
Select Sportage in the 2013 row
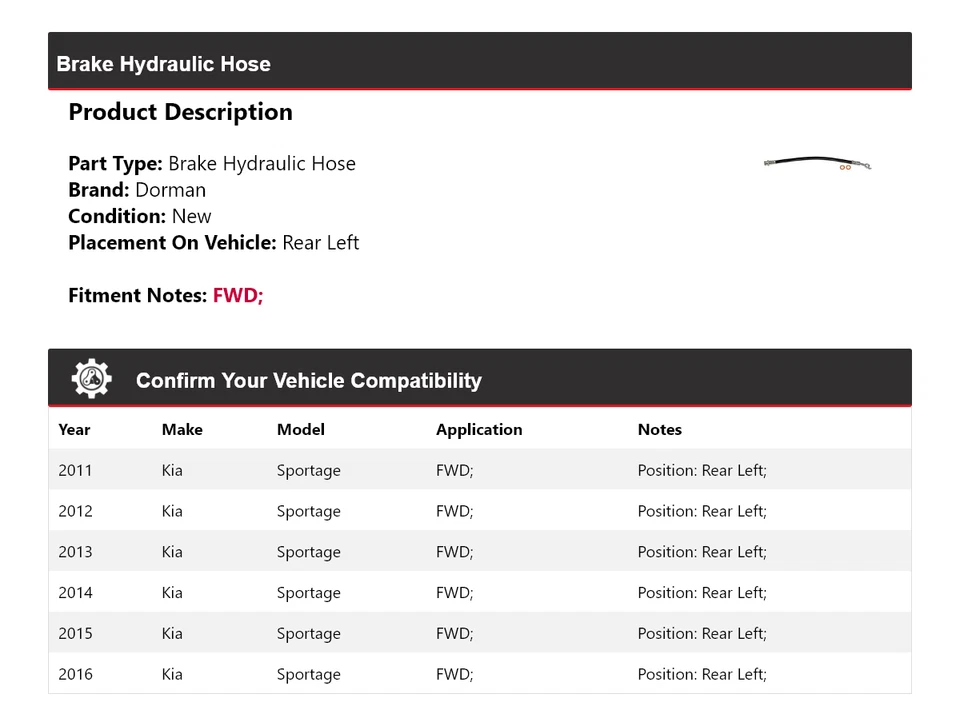(308, 552)
